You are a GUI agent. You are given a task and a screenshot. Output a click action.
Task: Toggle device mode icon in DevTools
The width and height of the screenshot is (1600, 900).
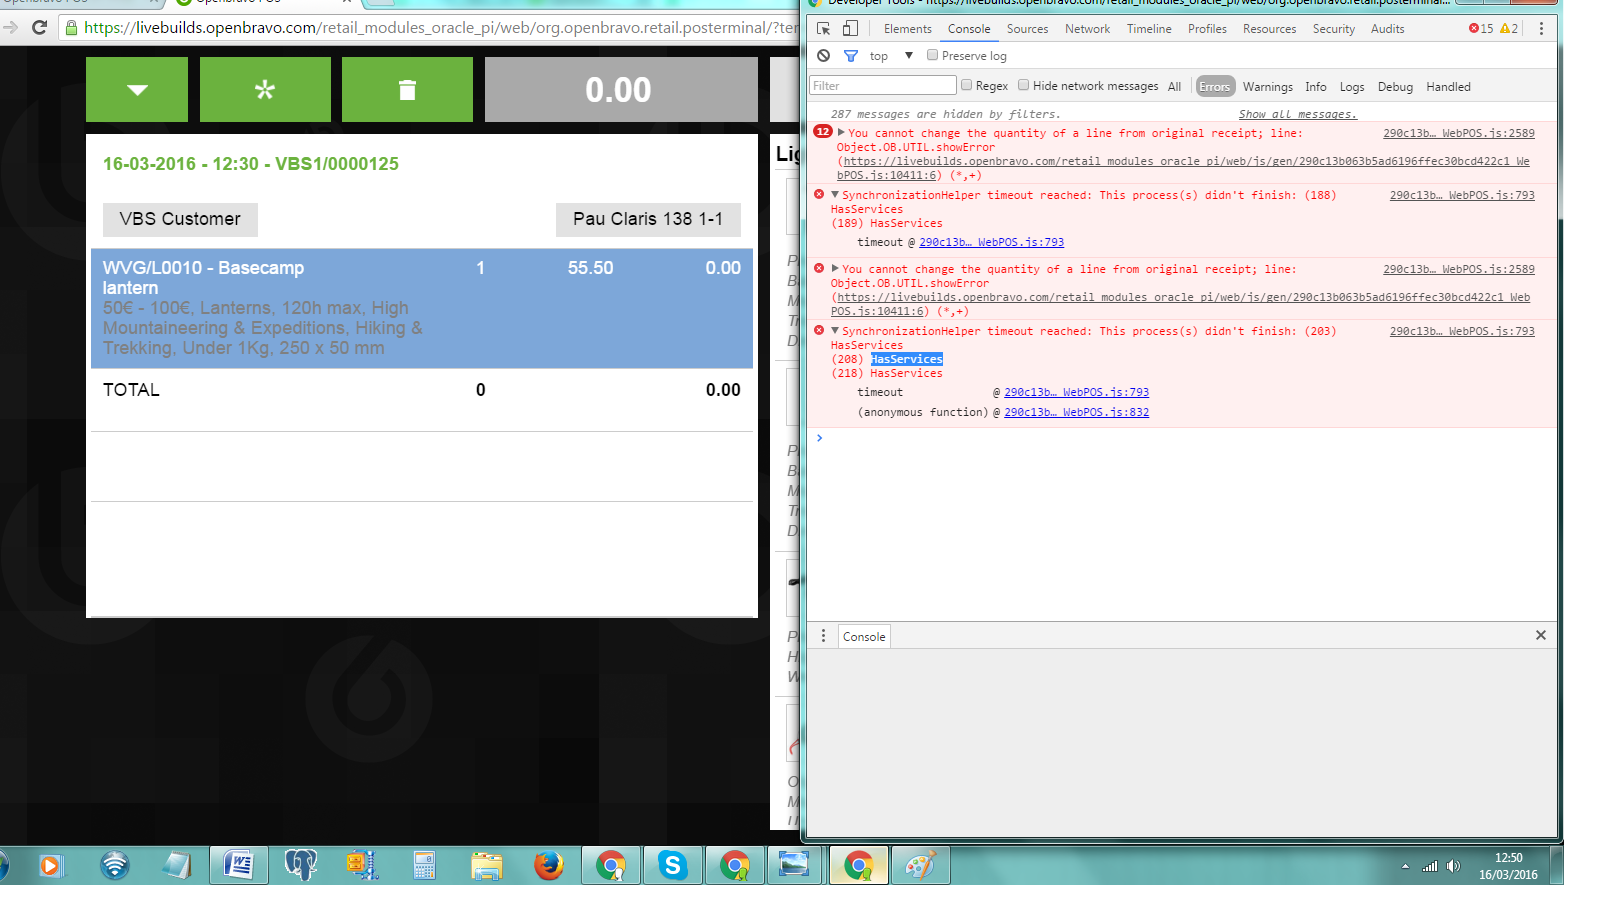[850, 29]
